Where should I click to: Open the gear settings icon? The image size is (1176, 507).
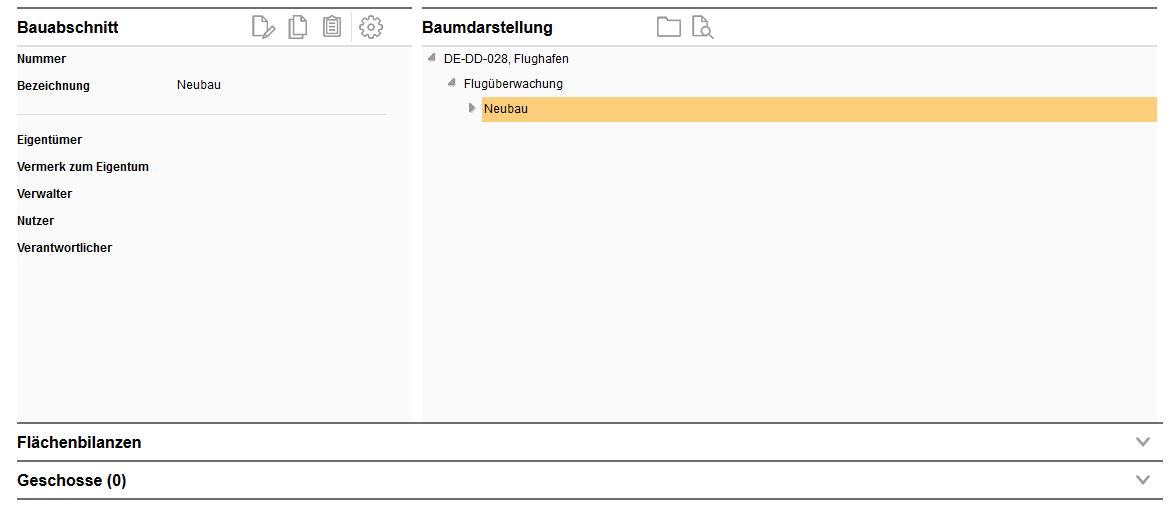pos(371,27)
